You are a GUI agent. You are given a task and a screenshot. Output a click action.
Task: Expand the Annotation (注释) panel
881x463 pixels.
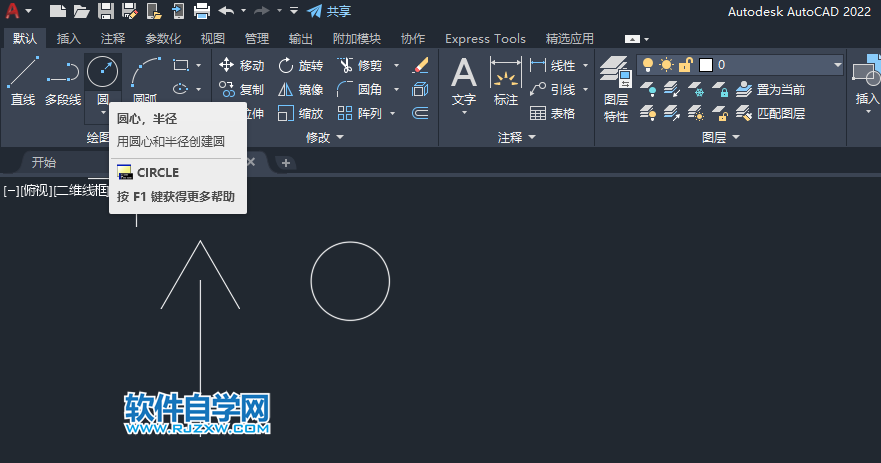[x=517, y=137]
